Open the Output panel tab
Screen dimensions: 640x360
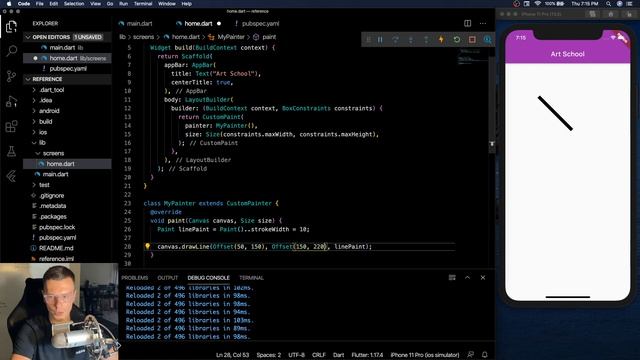[168, 278]
